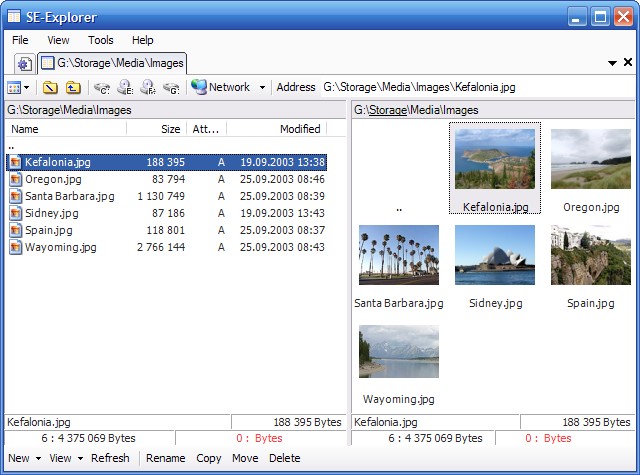640x475 pixels.
Task: Click Storage in right pane path
Action: tap(388, 110)
